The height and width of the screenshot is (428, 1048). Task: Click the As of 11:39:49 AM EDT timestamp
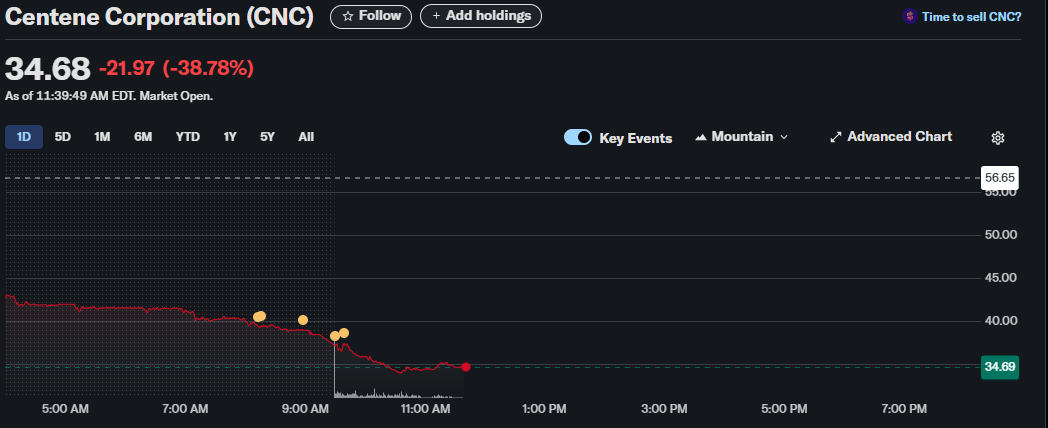(x=109, y=96)
